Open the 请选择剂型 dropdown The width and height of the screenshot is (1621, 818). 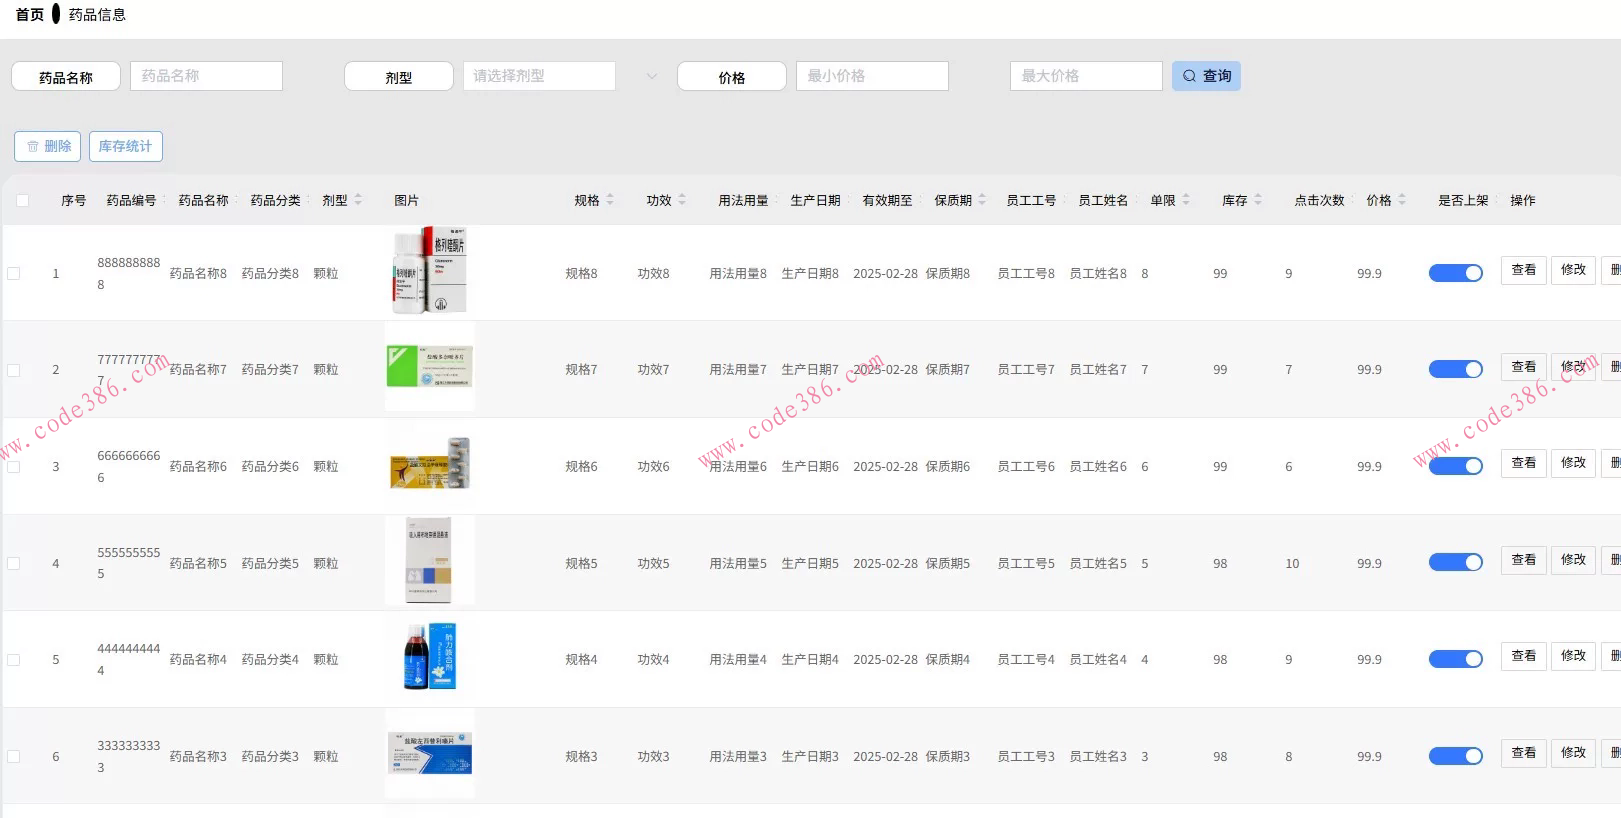click(539, 76)
